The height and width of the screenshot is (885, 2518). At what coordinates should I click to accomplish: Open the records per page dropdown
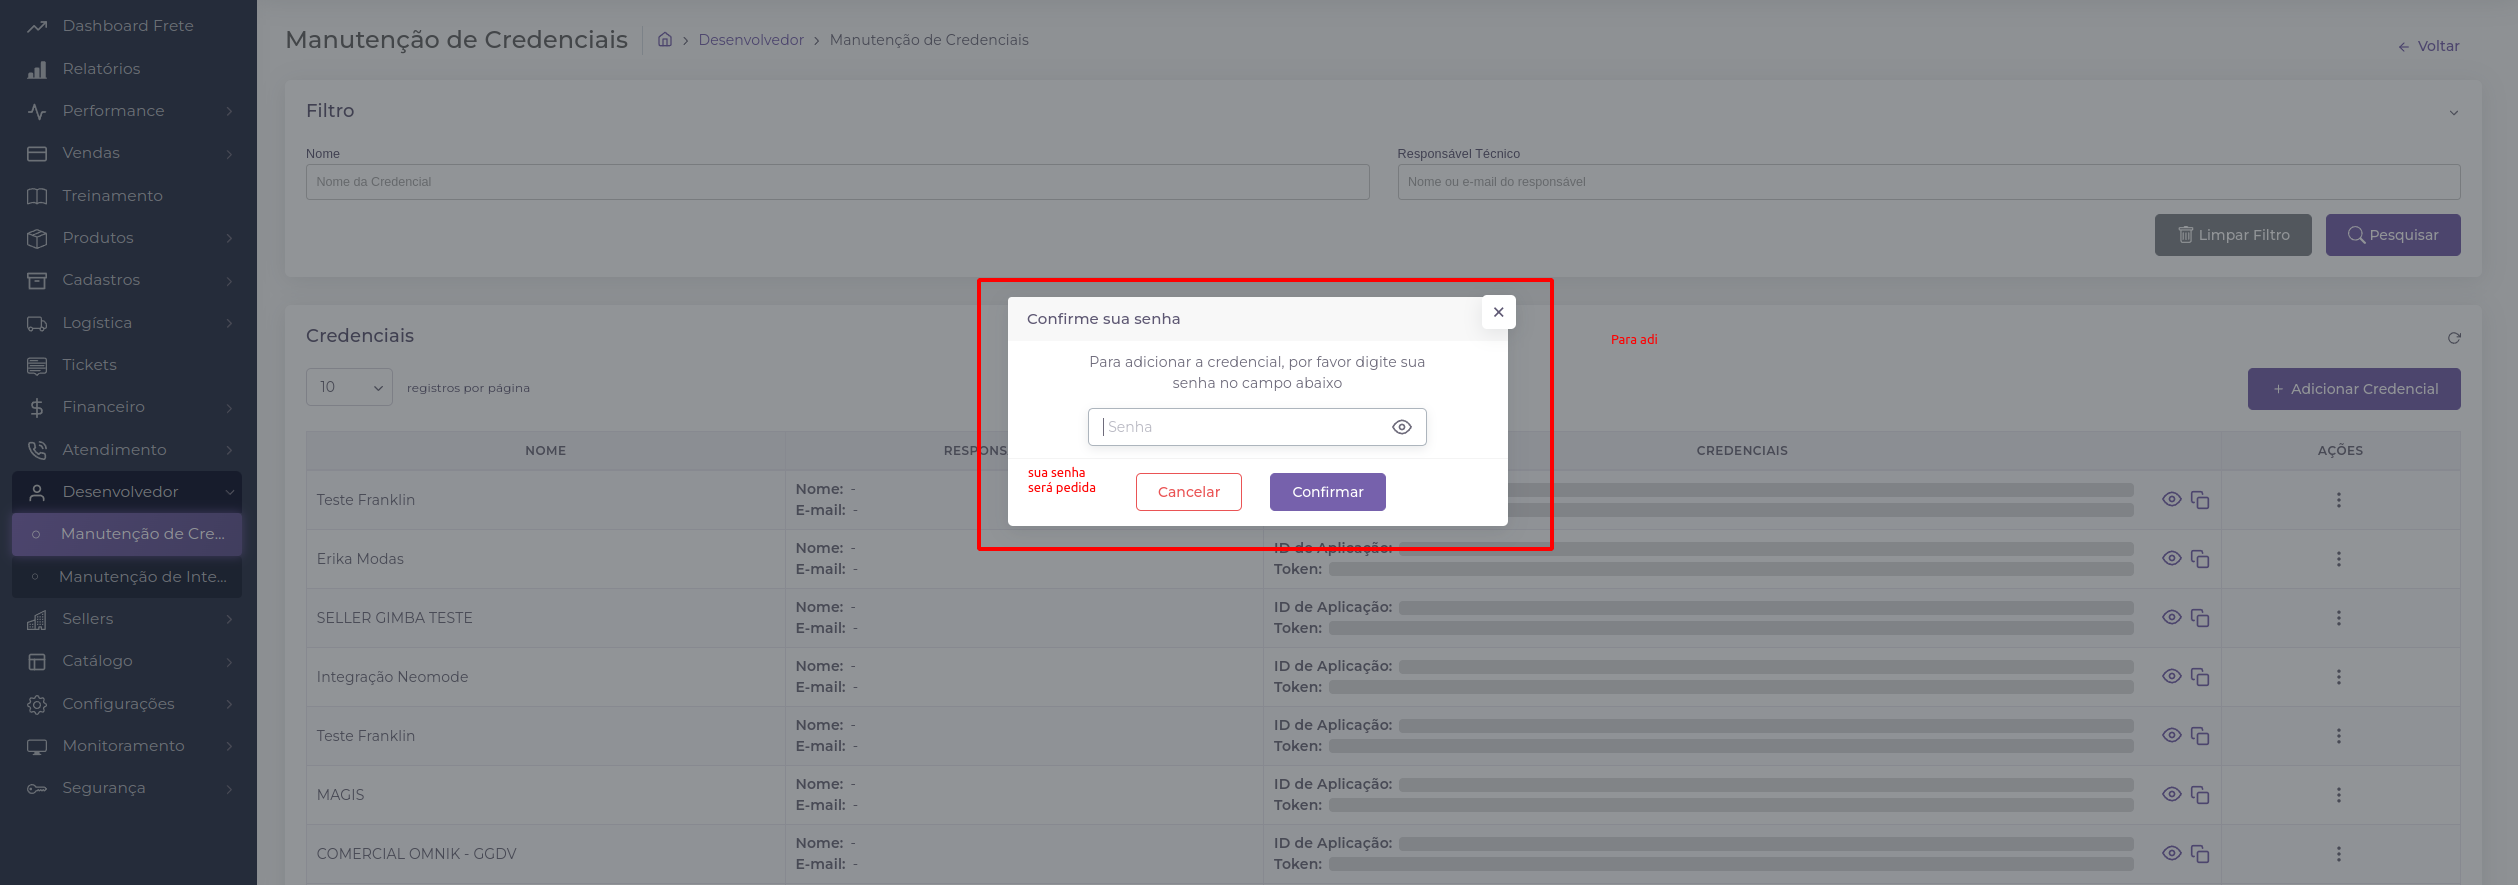[x=349, y=387]
